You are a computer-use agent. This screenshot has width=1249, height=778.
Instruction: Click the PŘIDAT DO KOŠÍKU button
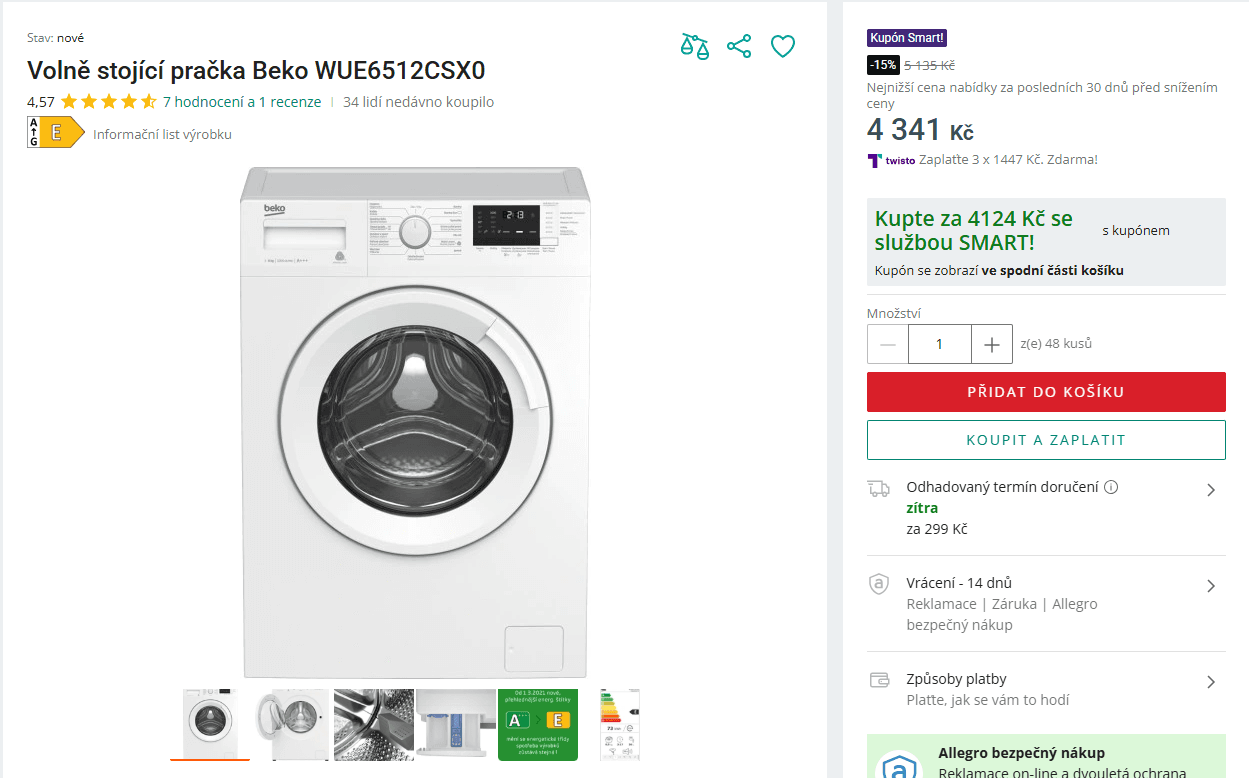coord(1045,391)
